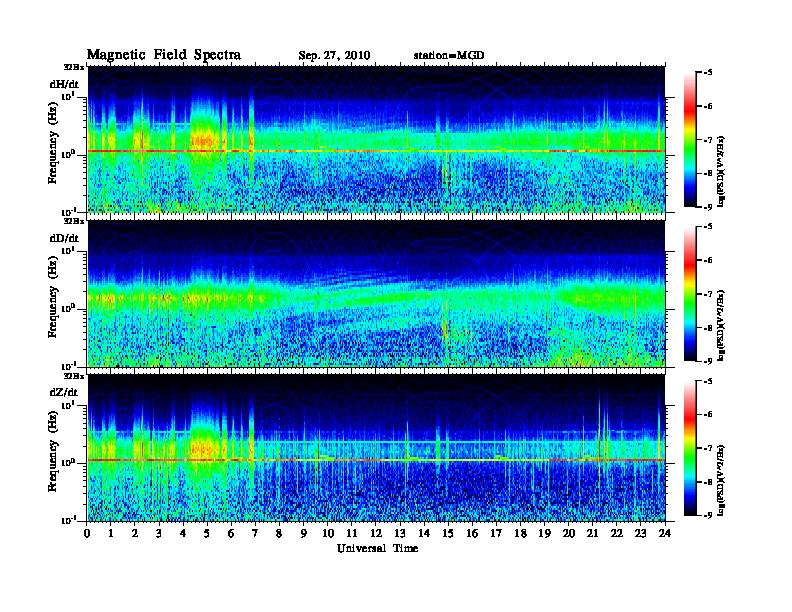Click hour tick label "16" on the time axis
The image size is (792, 612).
pyautogui.click(x=472, y=534)
